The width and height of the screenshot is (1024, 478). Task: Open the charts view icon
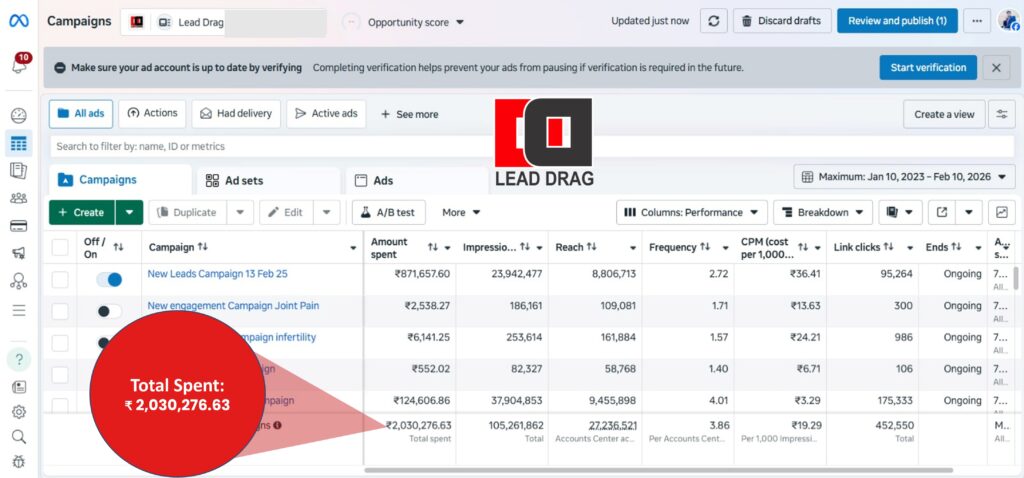pyautogui.click(x=1001, y=212)
